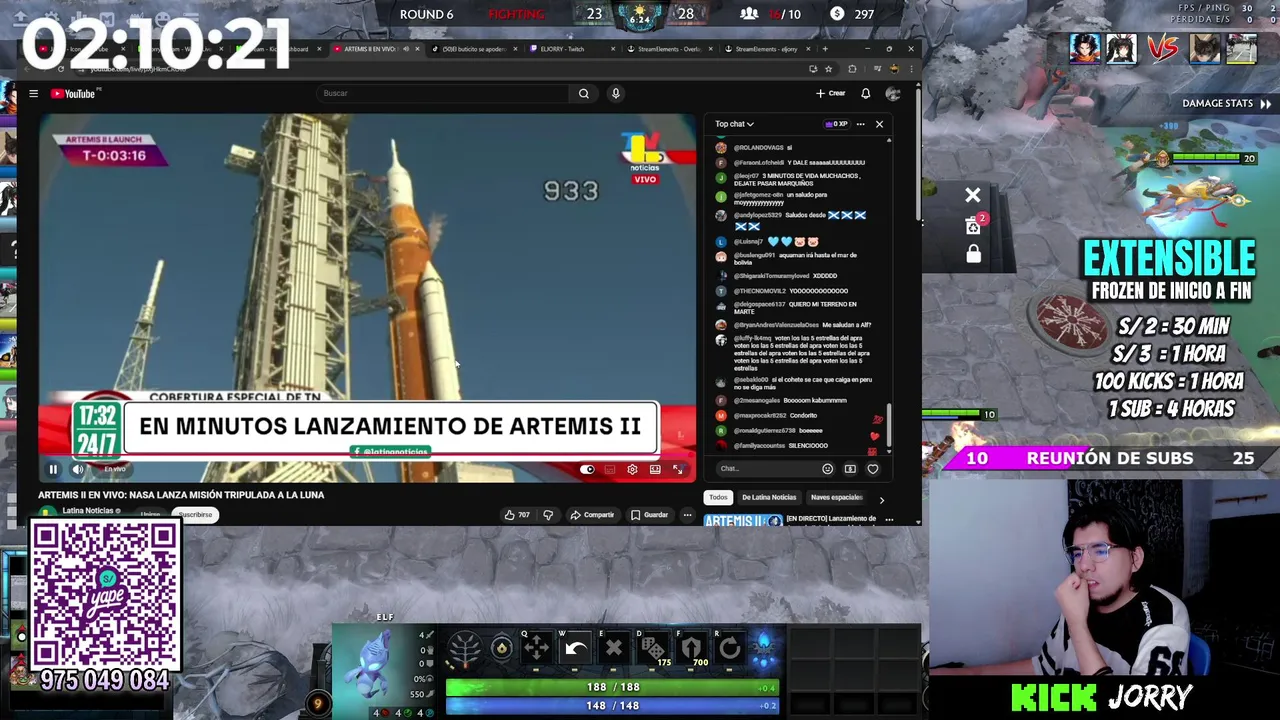Screen dimensions: 1280x720
Task: Expand the Top chat dropdown
Action: click(734, 124)
